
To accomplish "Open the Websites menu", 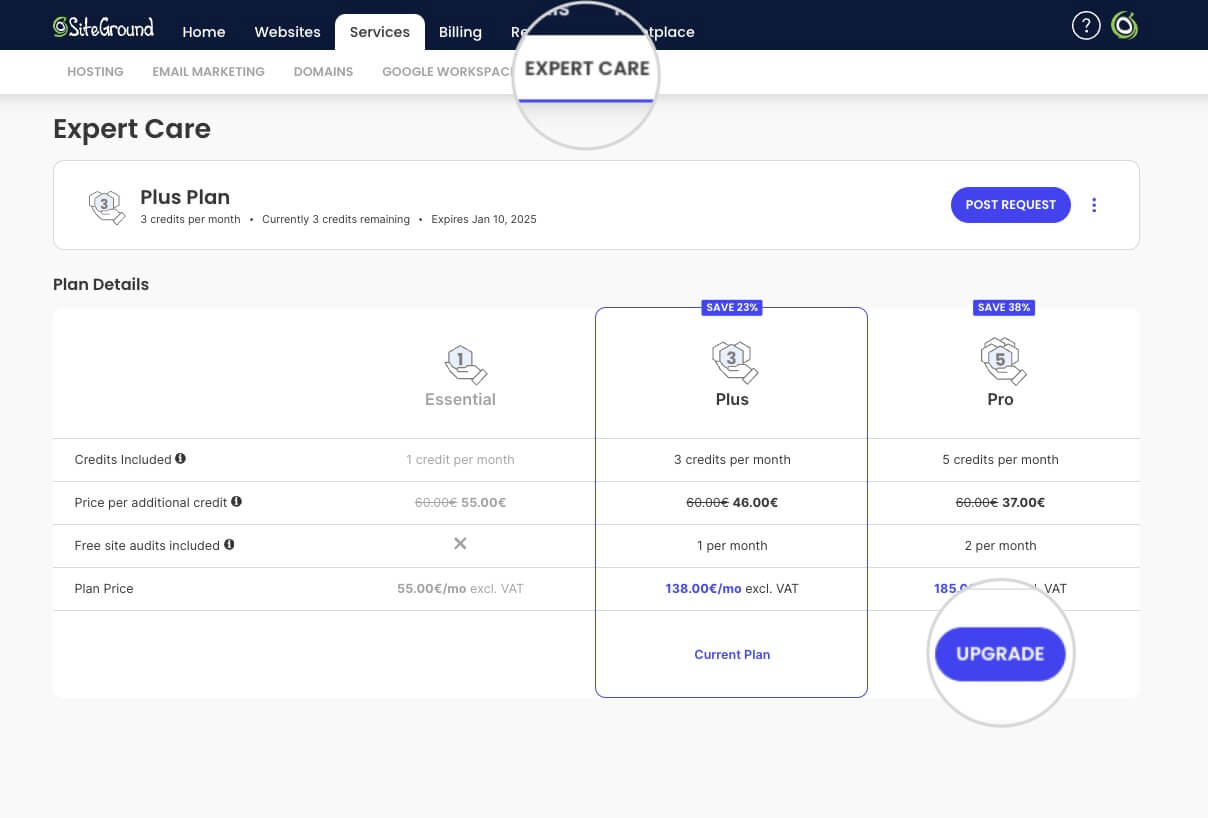I will pyautogui.click(x=287, y=32).
